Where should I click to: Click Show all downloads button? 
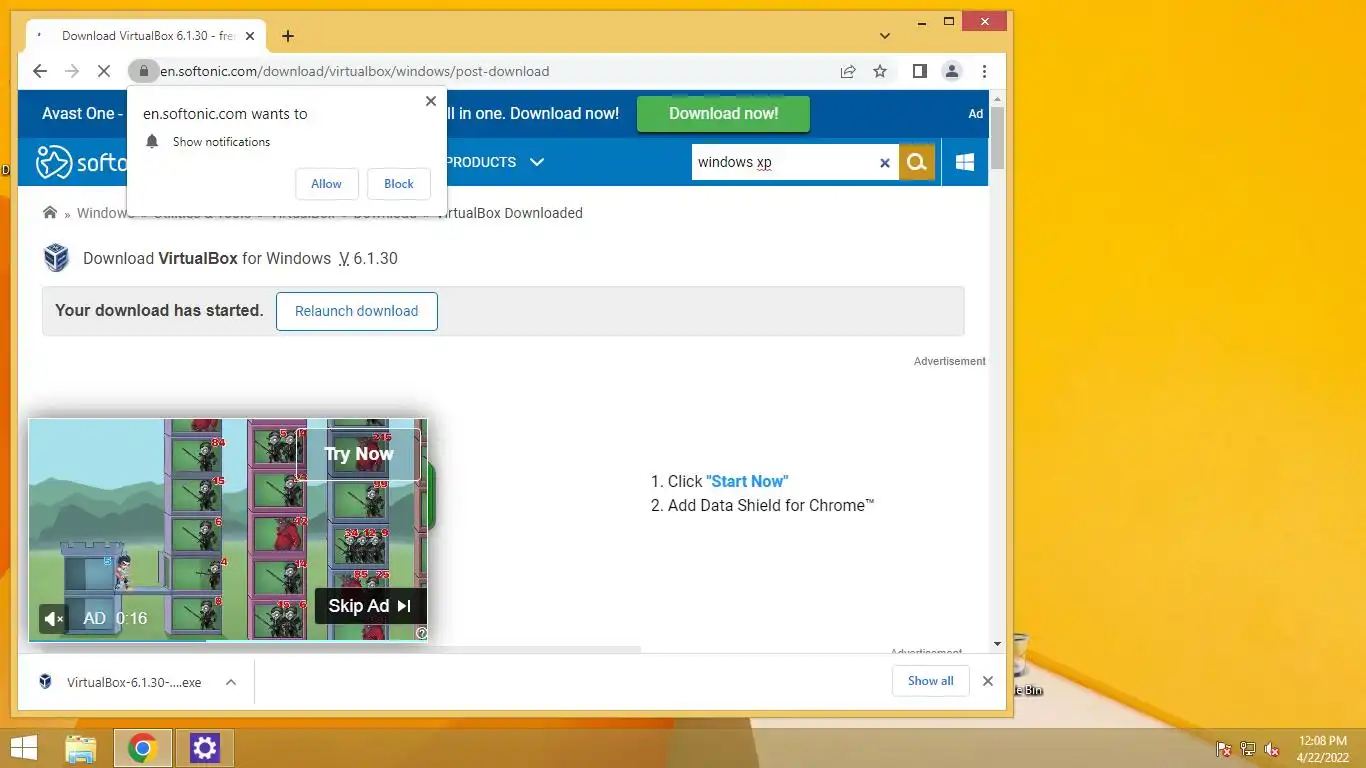click(x=931, y=681)
